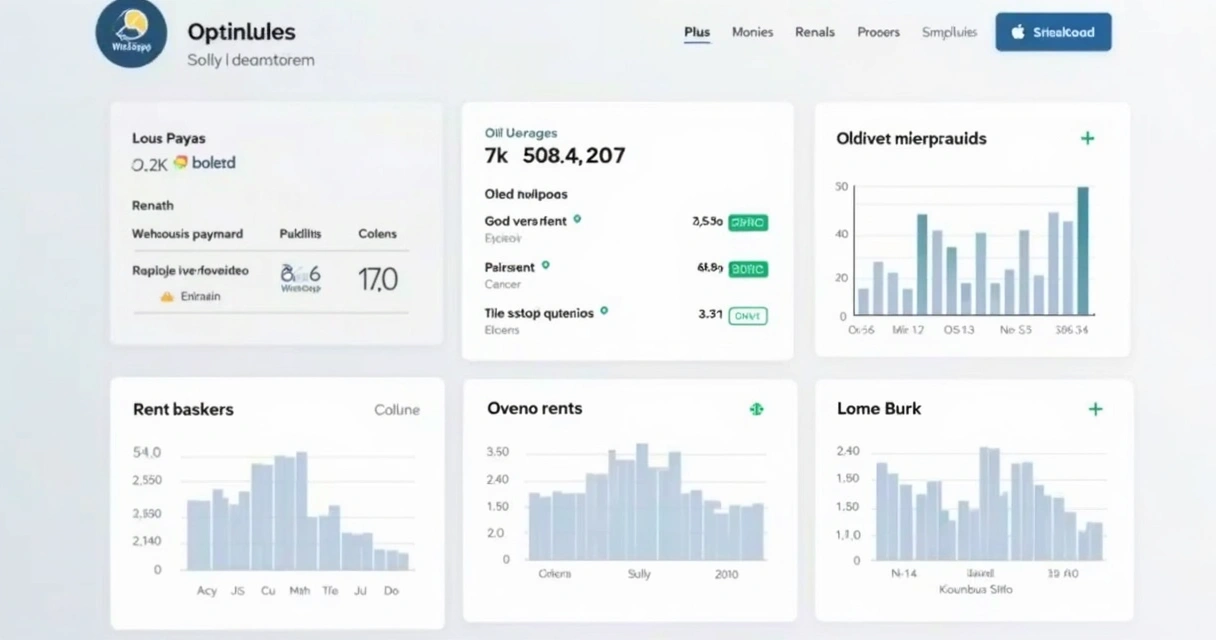Image resolution: width=1216 pixels, height=640 pixels.
Task: Click the green circular icon on Oveno rents
Action: click(757, 409)
